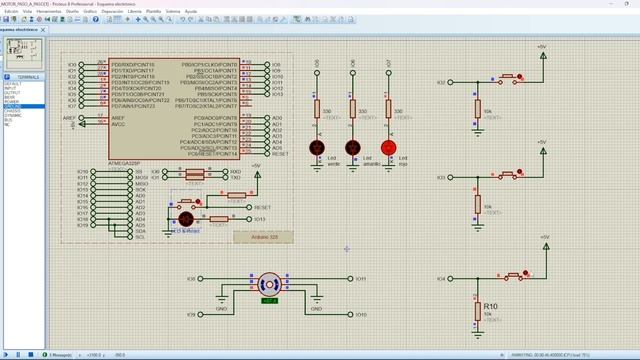Viewport: 640px width, 360px height.
Task: Click the P pick button beside TERMINALS
Action: pyautogui.click(x=7, y=77)
